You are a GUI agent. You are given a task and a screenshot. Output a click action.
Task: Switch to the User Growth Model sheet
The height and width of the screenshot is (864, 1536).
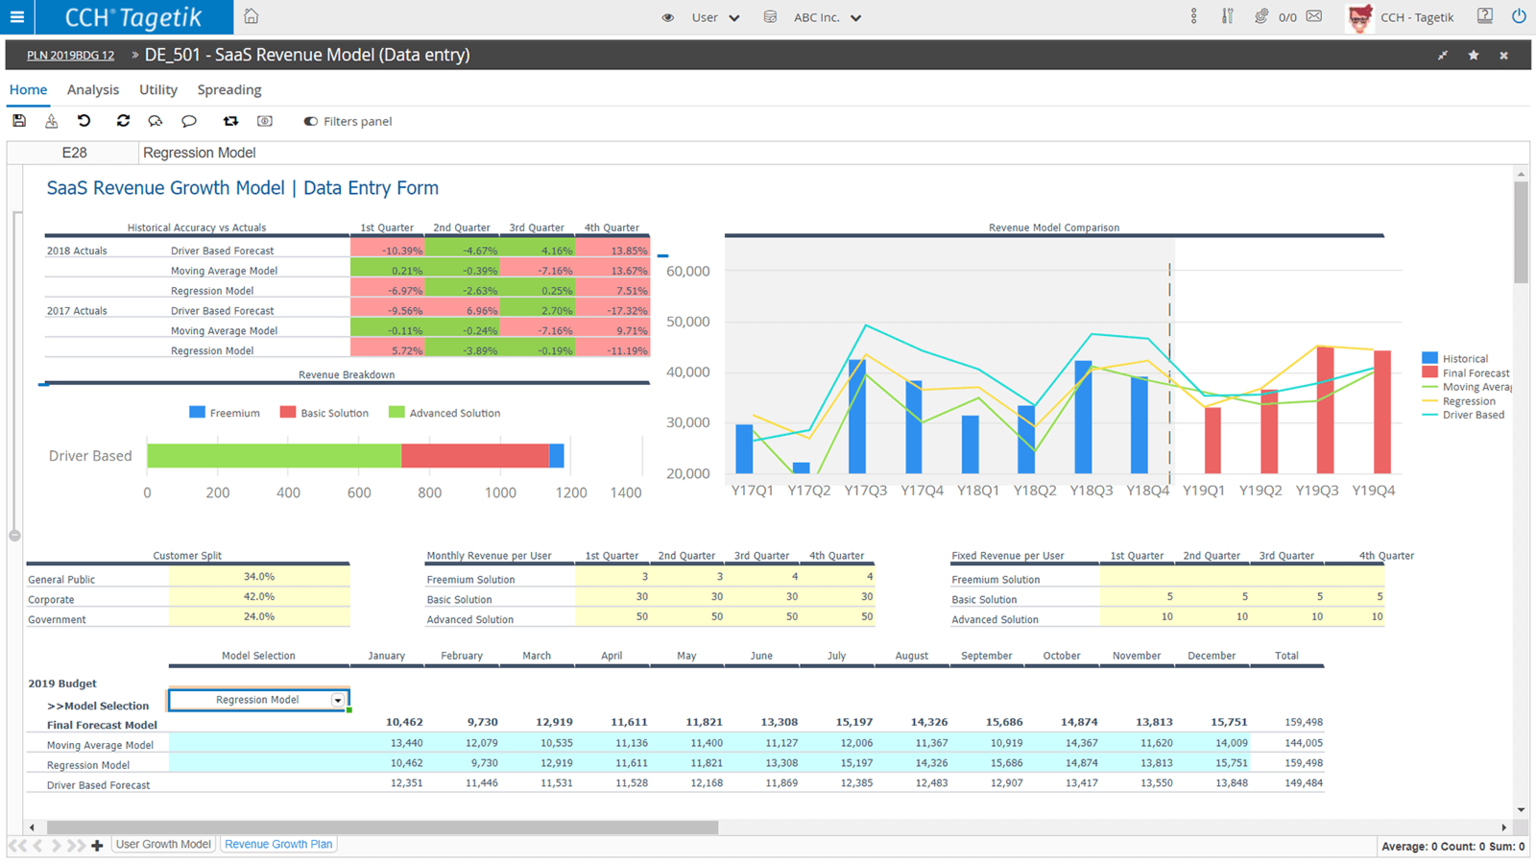point(163,844)
